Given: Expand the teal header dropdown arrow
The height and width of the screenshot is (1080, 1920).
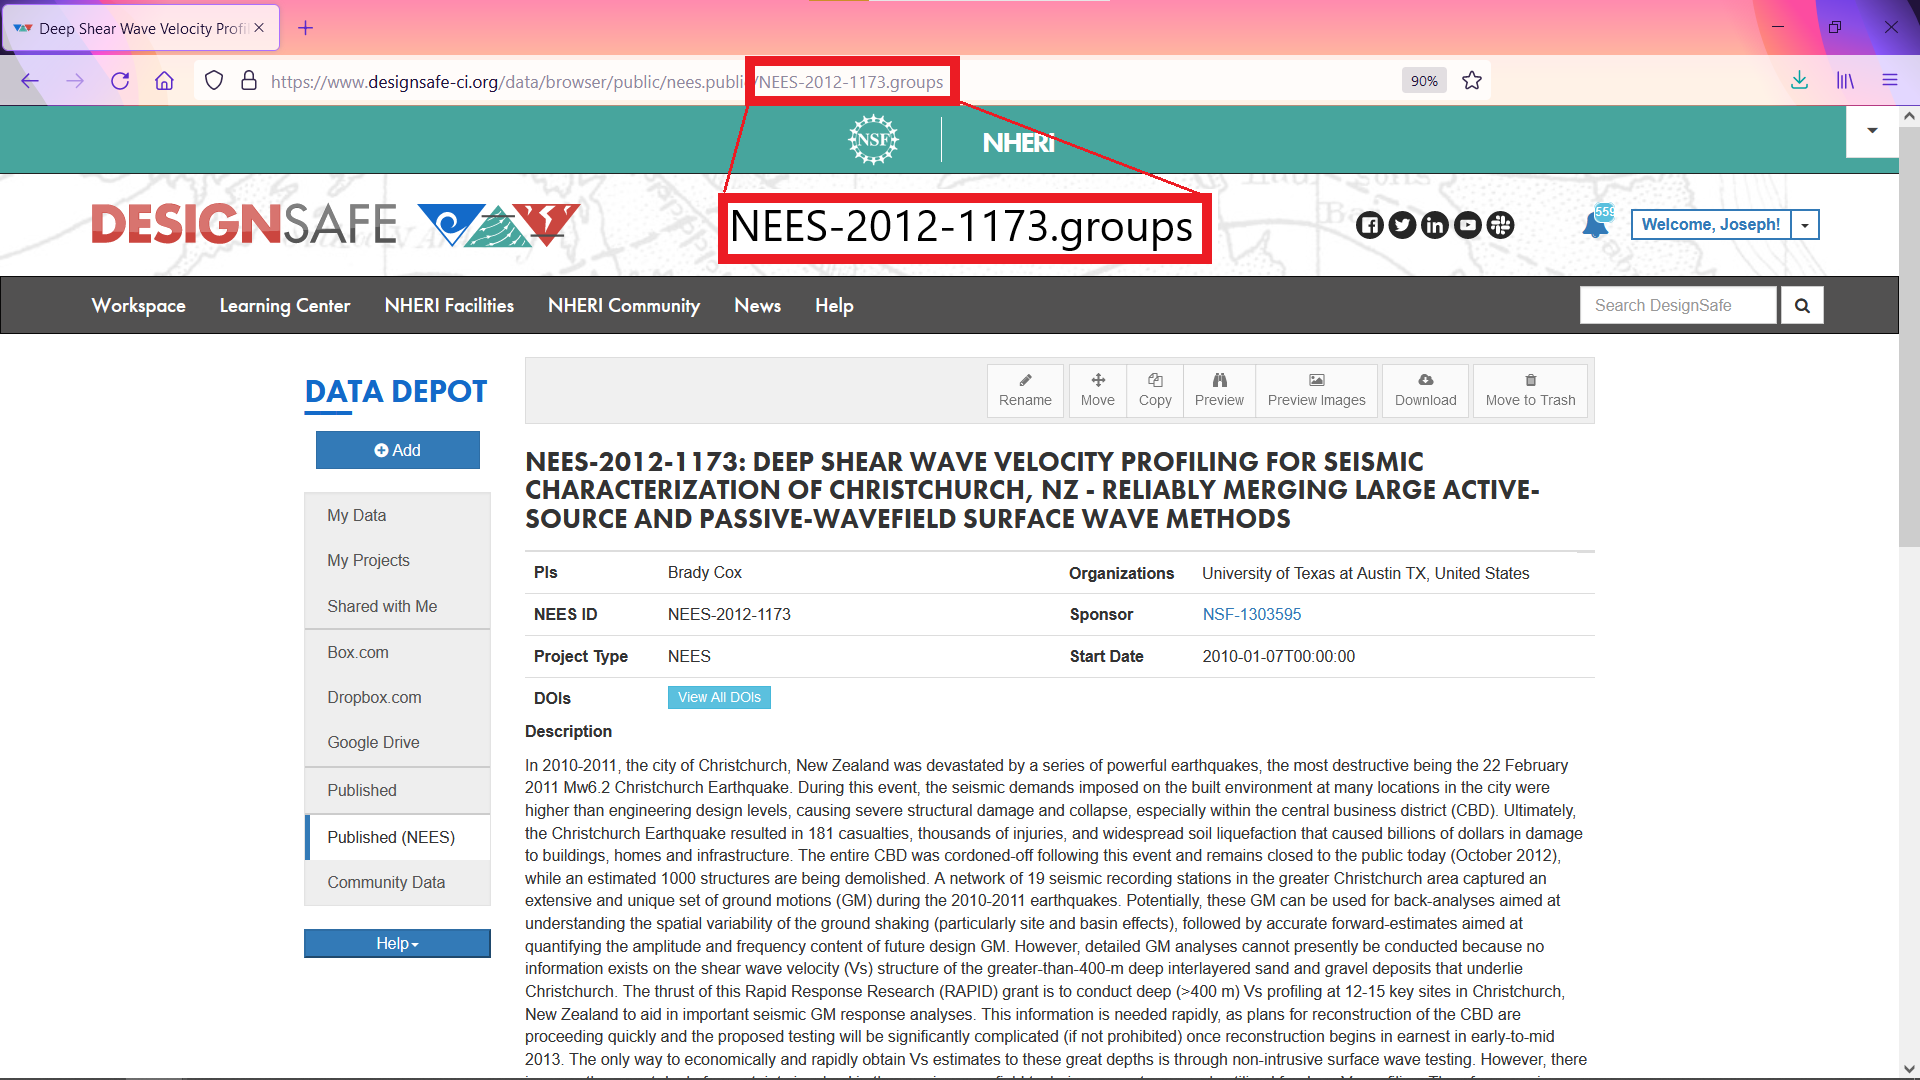Looking at the screenshot, I should point(1872,131).
